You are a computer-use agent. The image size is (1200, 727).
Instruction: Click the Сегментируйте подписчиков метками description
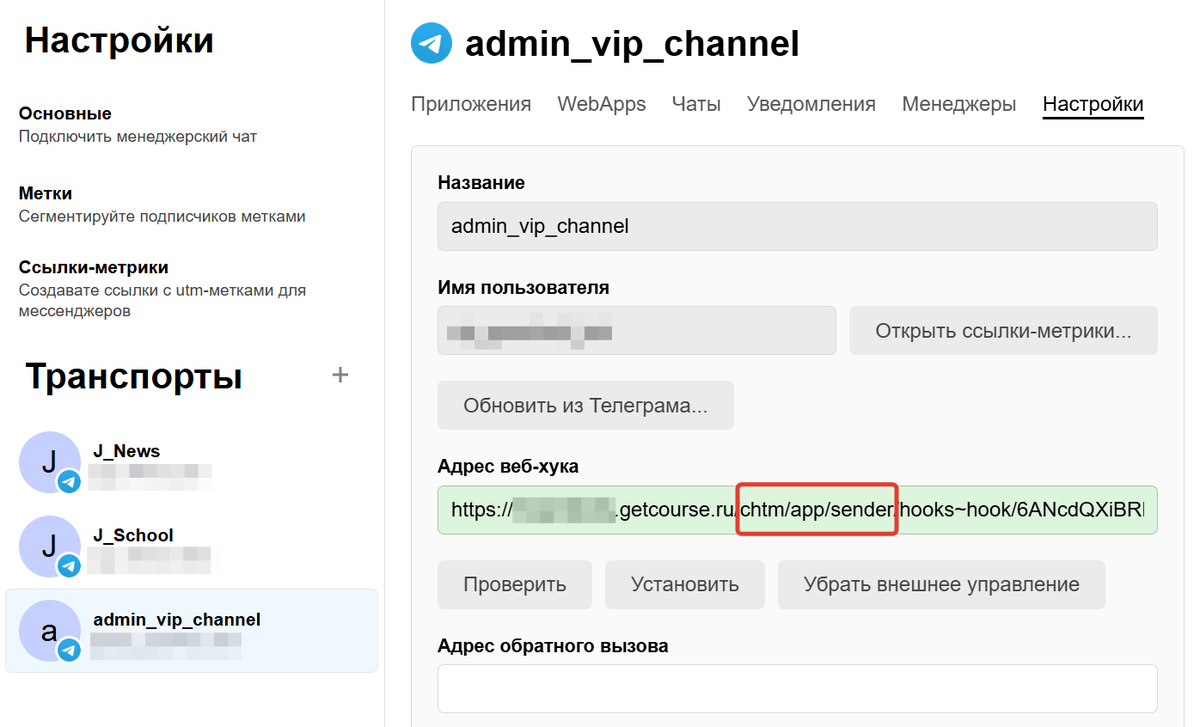point(162,216)
